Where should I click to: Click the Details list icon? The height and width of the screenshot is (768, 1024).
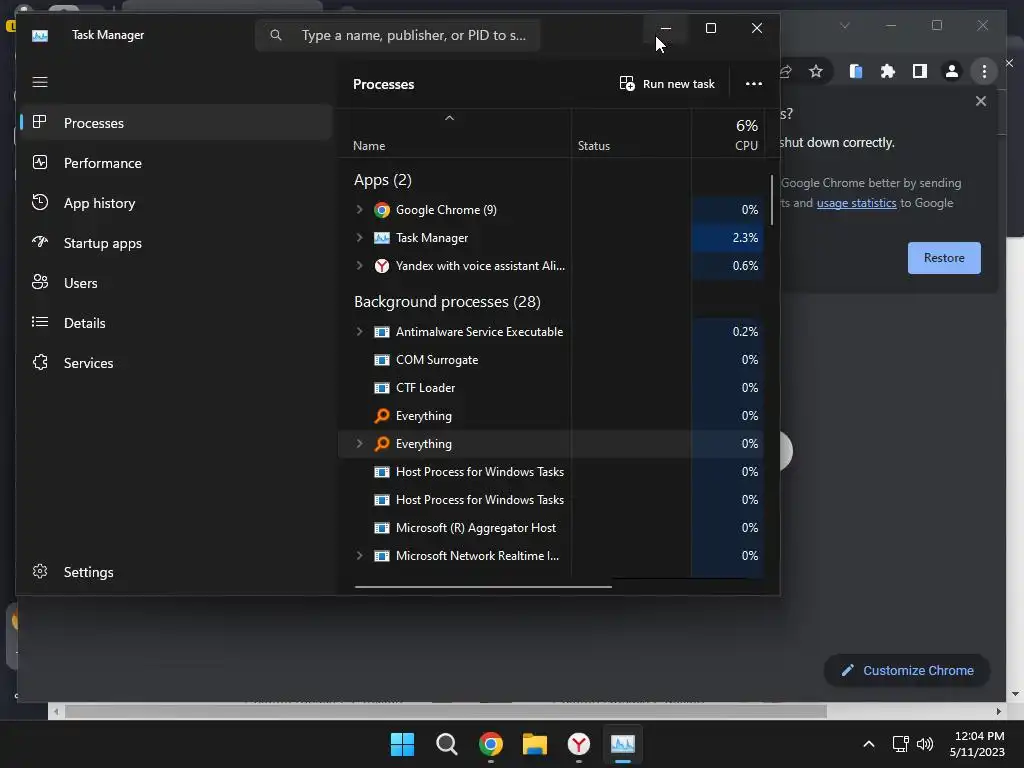[x=40, y=322]
